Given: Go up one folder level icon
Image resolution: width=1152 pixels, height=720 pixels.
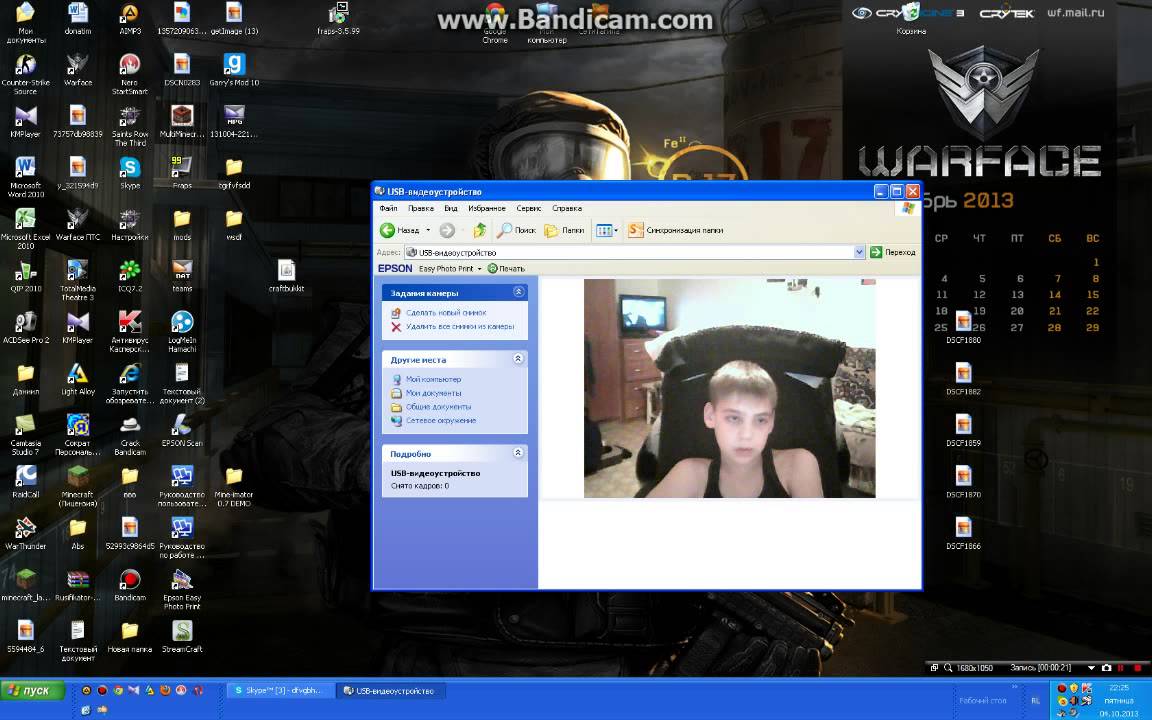Looking at the screenshot, I should click(480, 231).
